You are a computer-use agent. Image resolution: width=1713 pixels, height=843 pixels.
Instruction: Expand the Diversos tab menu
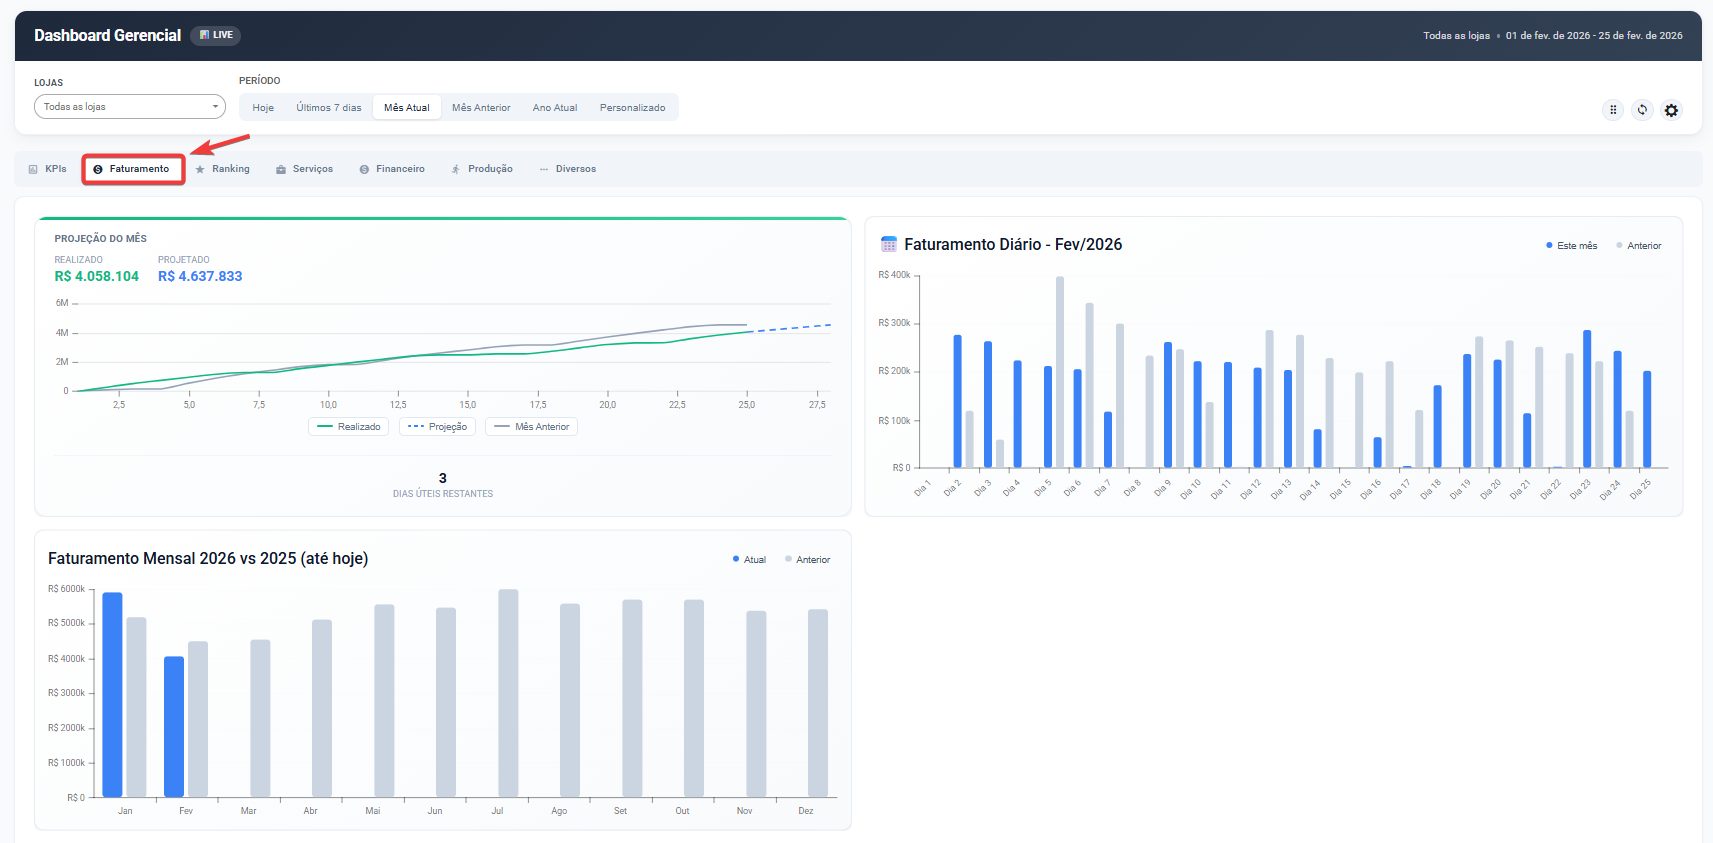(x=568, y=169)
